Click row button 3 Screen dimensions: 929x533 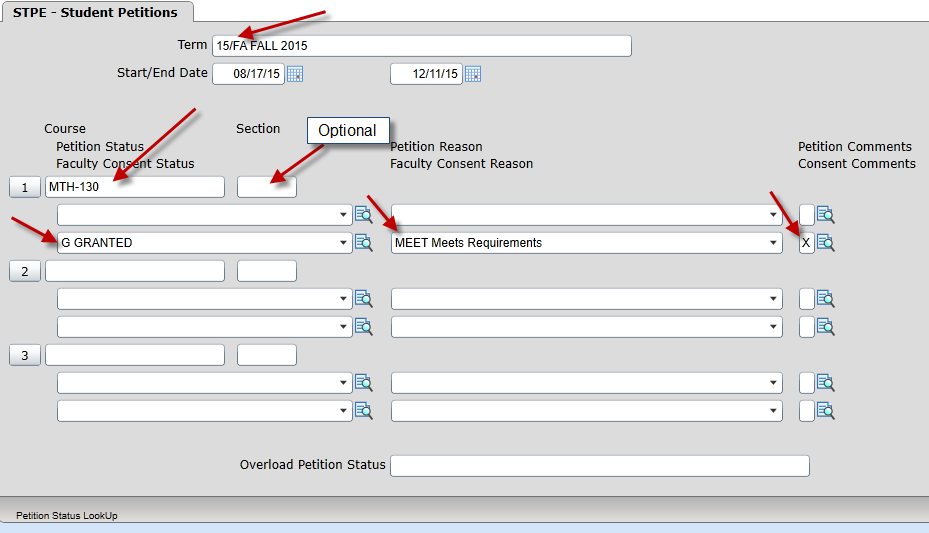click(x=25, y=355)
